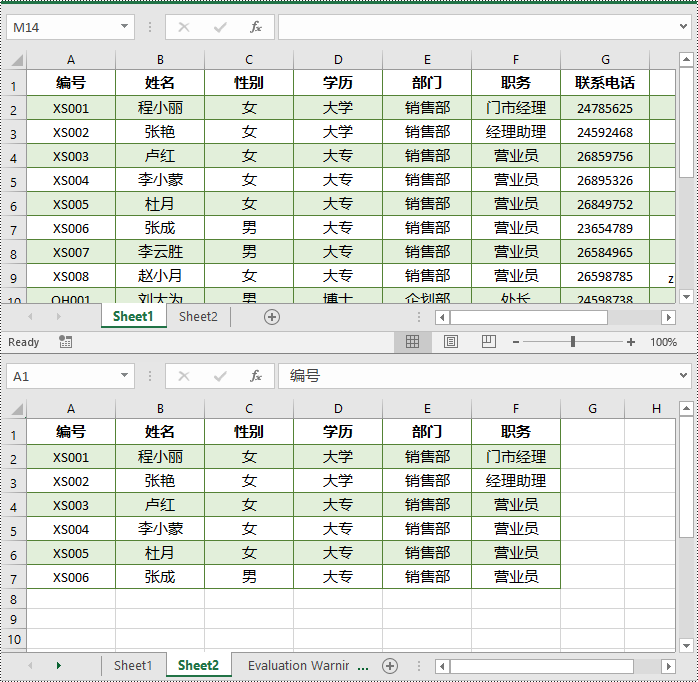Click the confirm checkmark in upper formula bar
The height and width of the screenshot is (682, 698).
[220, 27]
